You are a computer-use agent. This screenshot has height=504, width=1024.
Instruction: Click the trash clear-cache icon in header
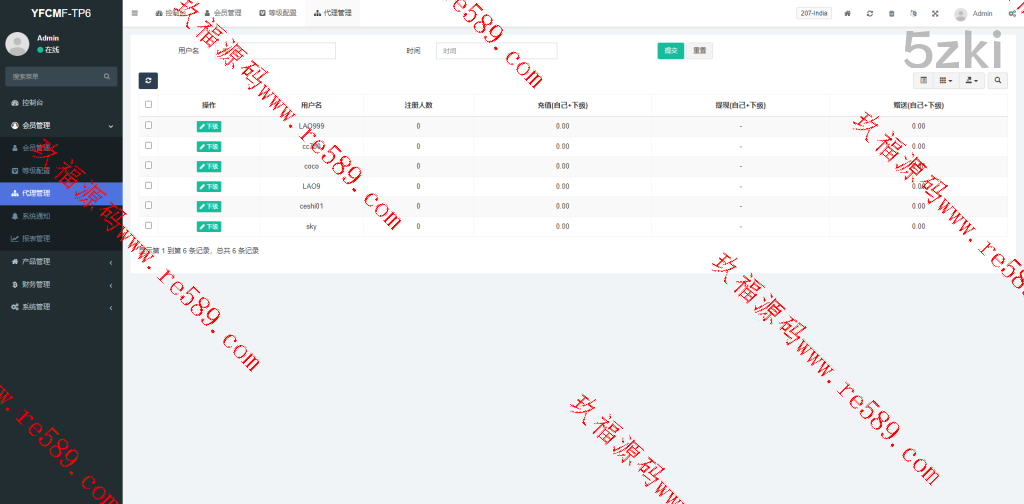click(892, 14)
